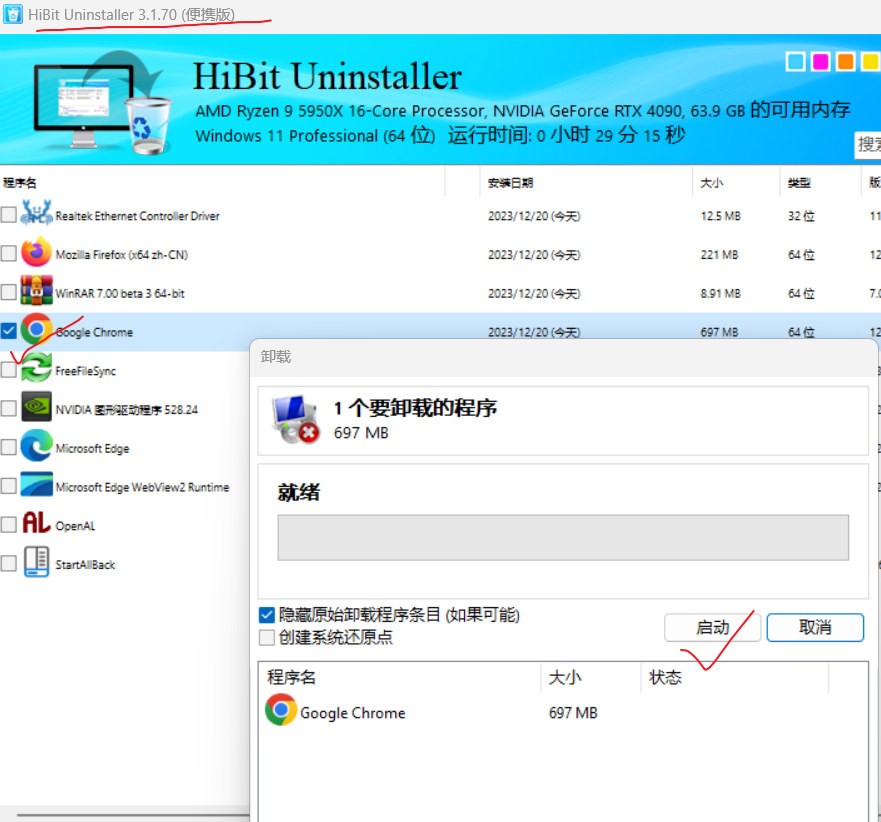Select the Mozilla Firefox (x64 zh-CN) row name
This screenshot has width=881, height=822.
pyautogui.click(x=122, y=255)
